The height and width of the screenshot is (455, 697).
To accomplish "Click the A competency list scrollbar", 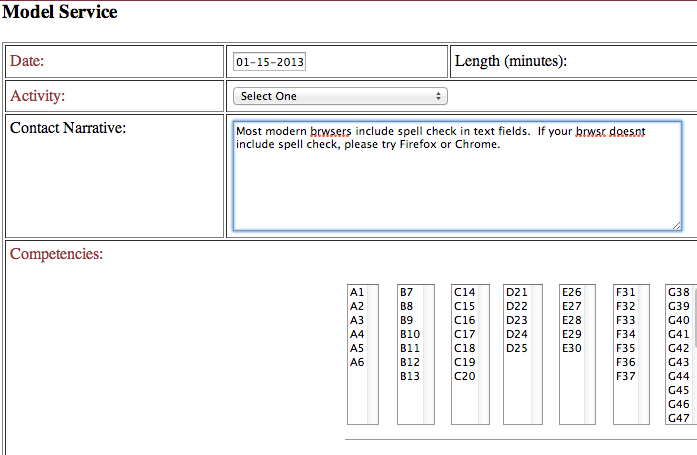I will tap(373, 354).
